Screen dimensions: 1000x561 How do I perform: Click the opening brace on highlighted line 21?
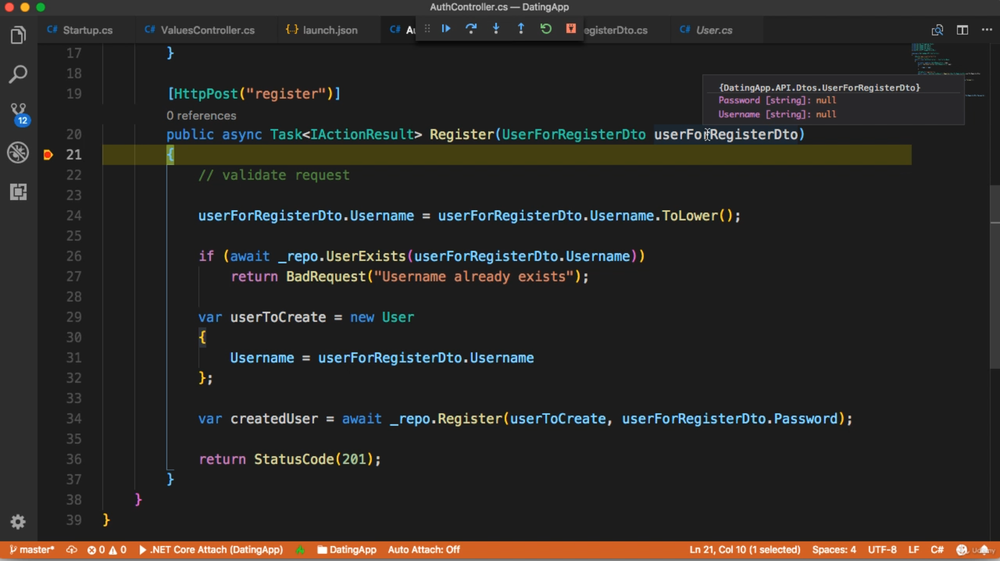pyautogui.click(x=170, y=155)
